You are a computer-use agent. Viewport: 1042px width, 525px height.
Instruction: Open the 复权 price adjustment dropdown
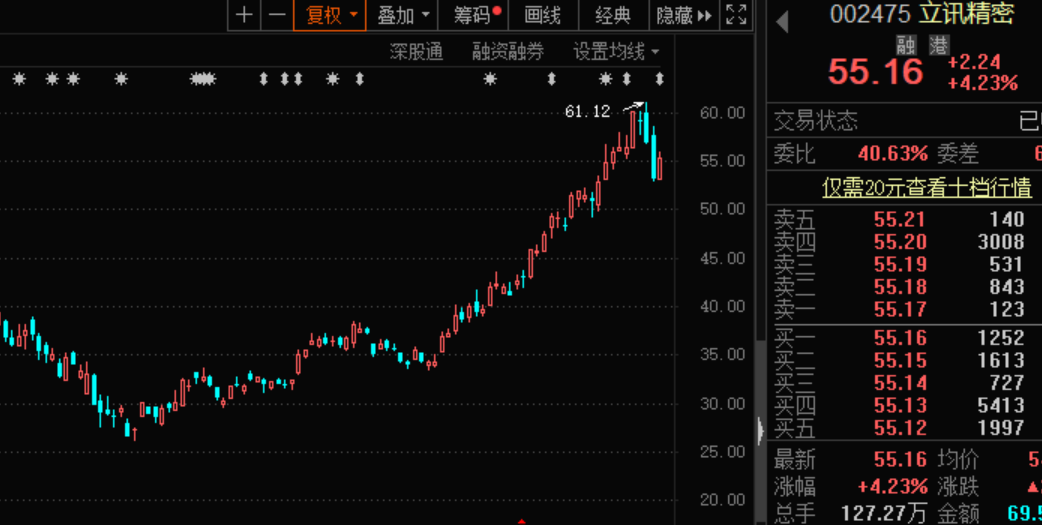(x=330, y=15)
